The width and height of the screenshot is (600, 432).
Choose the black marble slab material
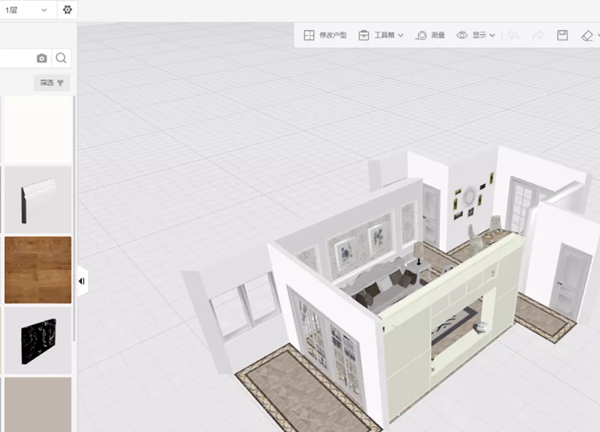38,340
